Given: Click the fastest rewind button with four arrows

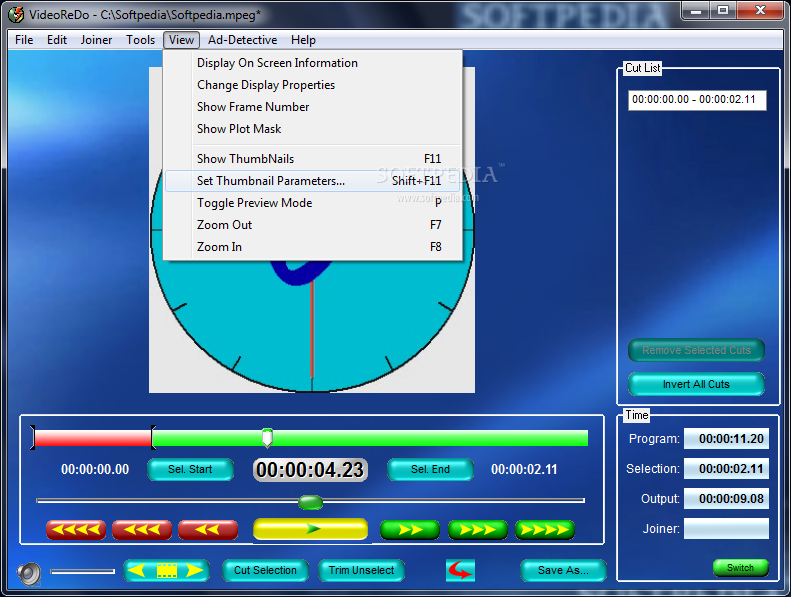Looking at the screenshot, I should (x=76, y=529).
